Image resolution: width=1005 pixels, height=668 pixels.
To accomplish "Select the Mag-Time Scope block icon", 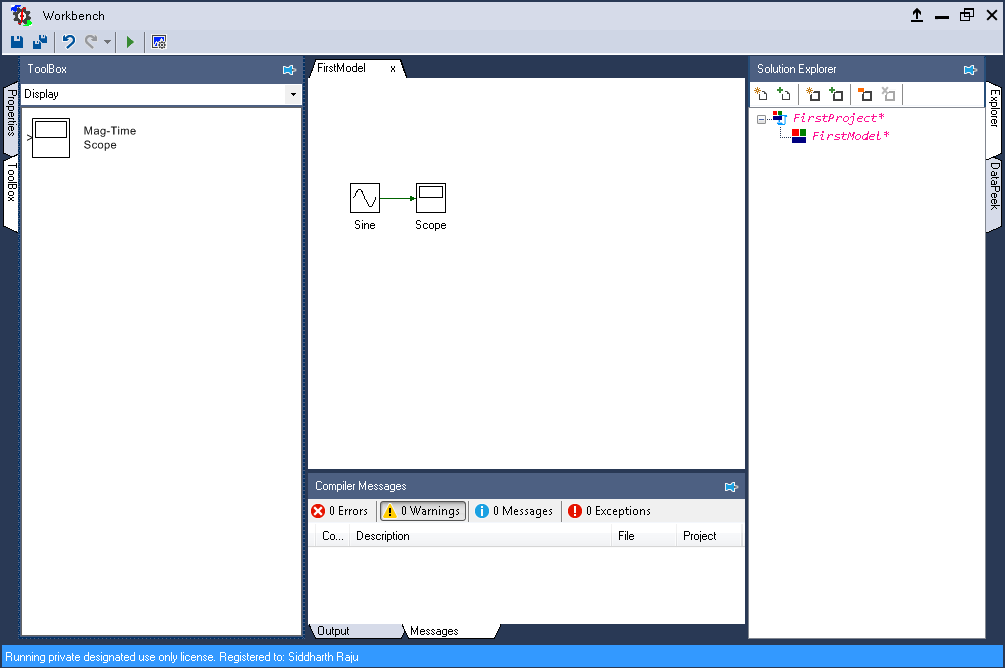I will 51,138.
